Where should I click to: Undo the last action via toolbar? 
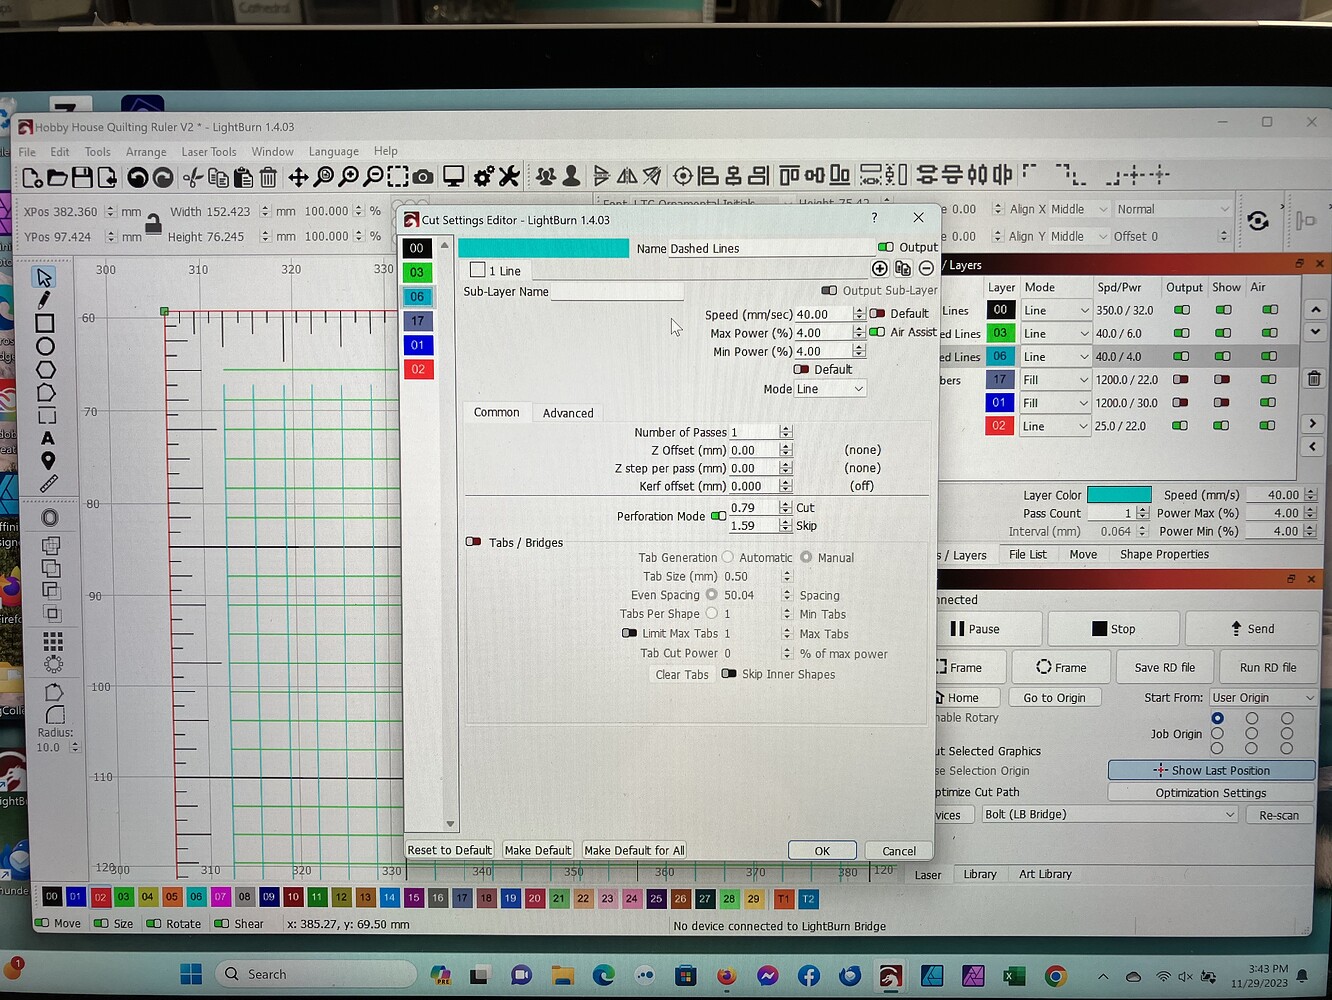(x=137, y=175)
